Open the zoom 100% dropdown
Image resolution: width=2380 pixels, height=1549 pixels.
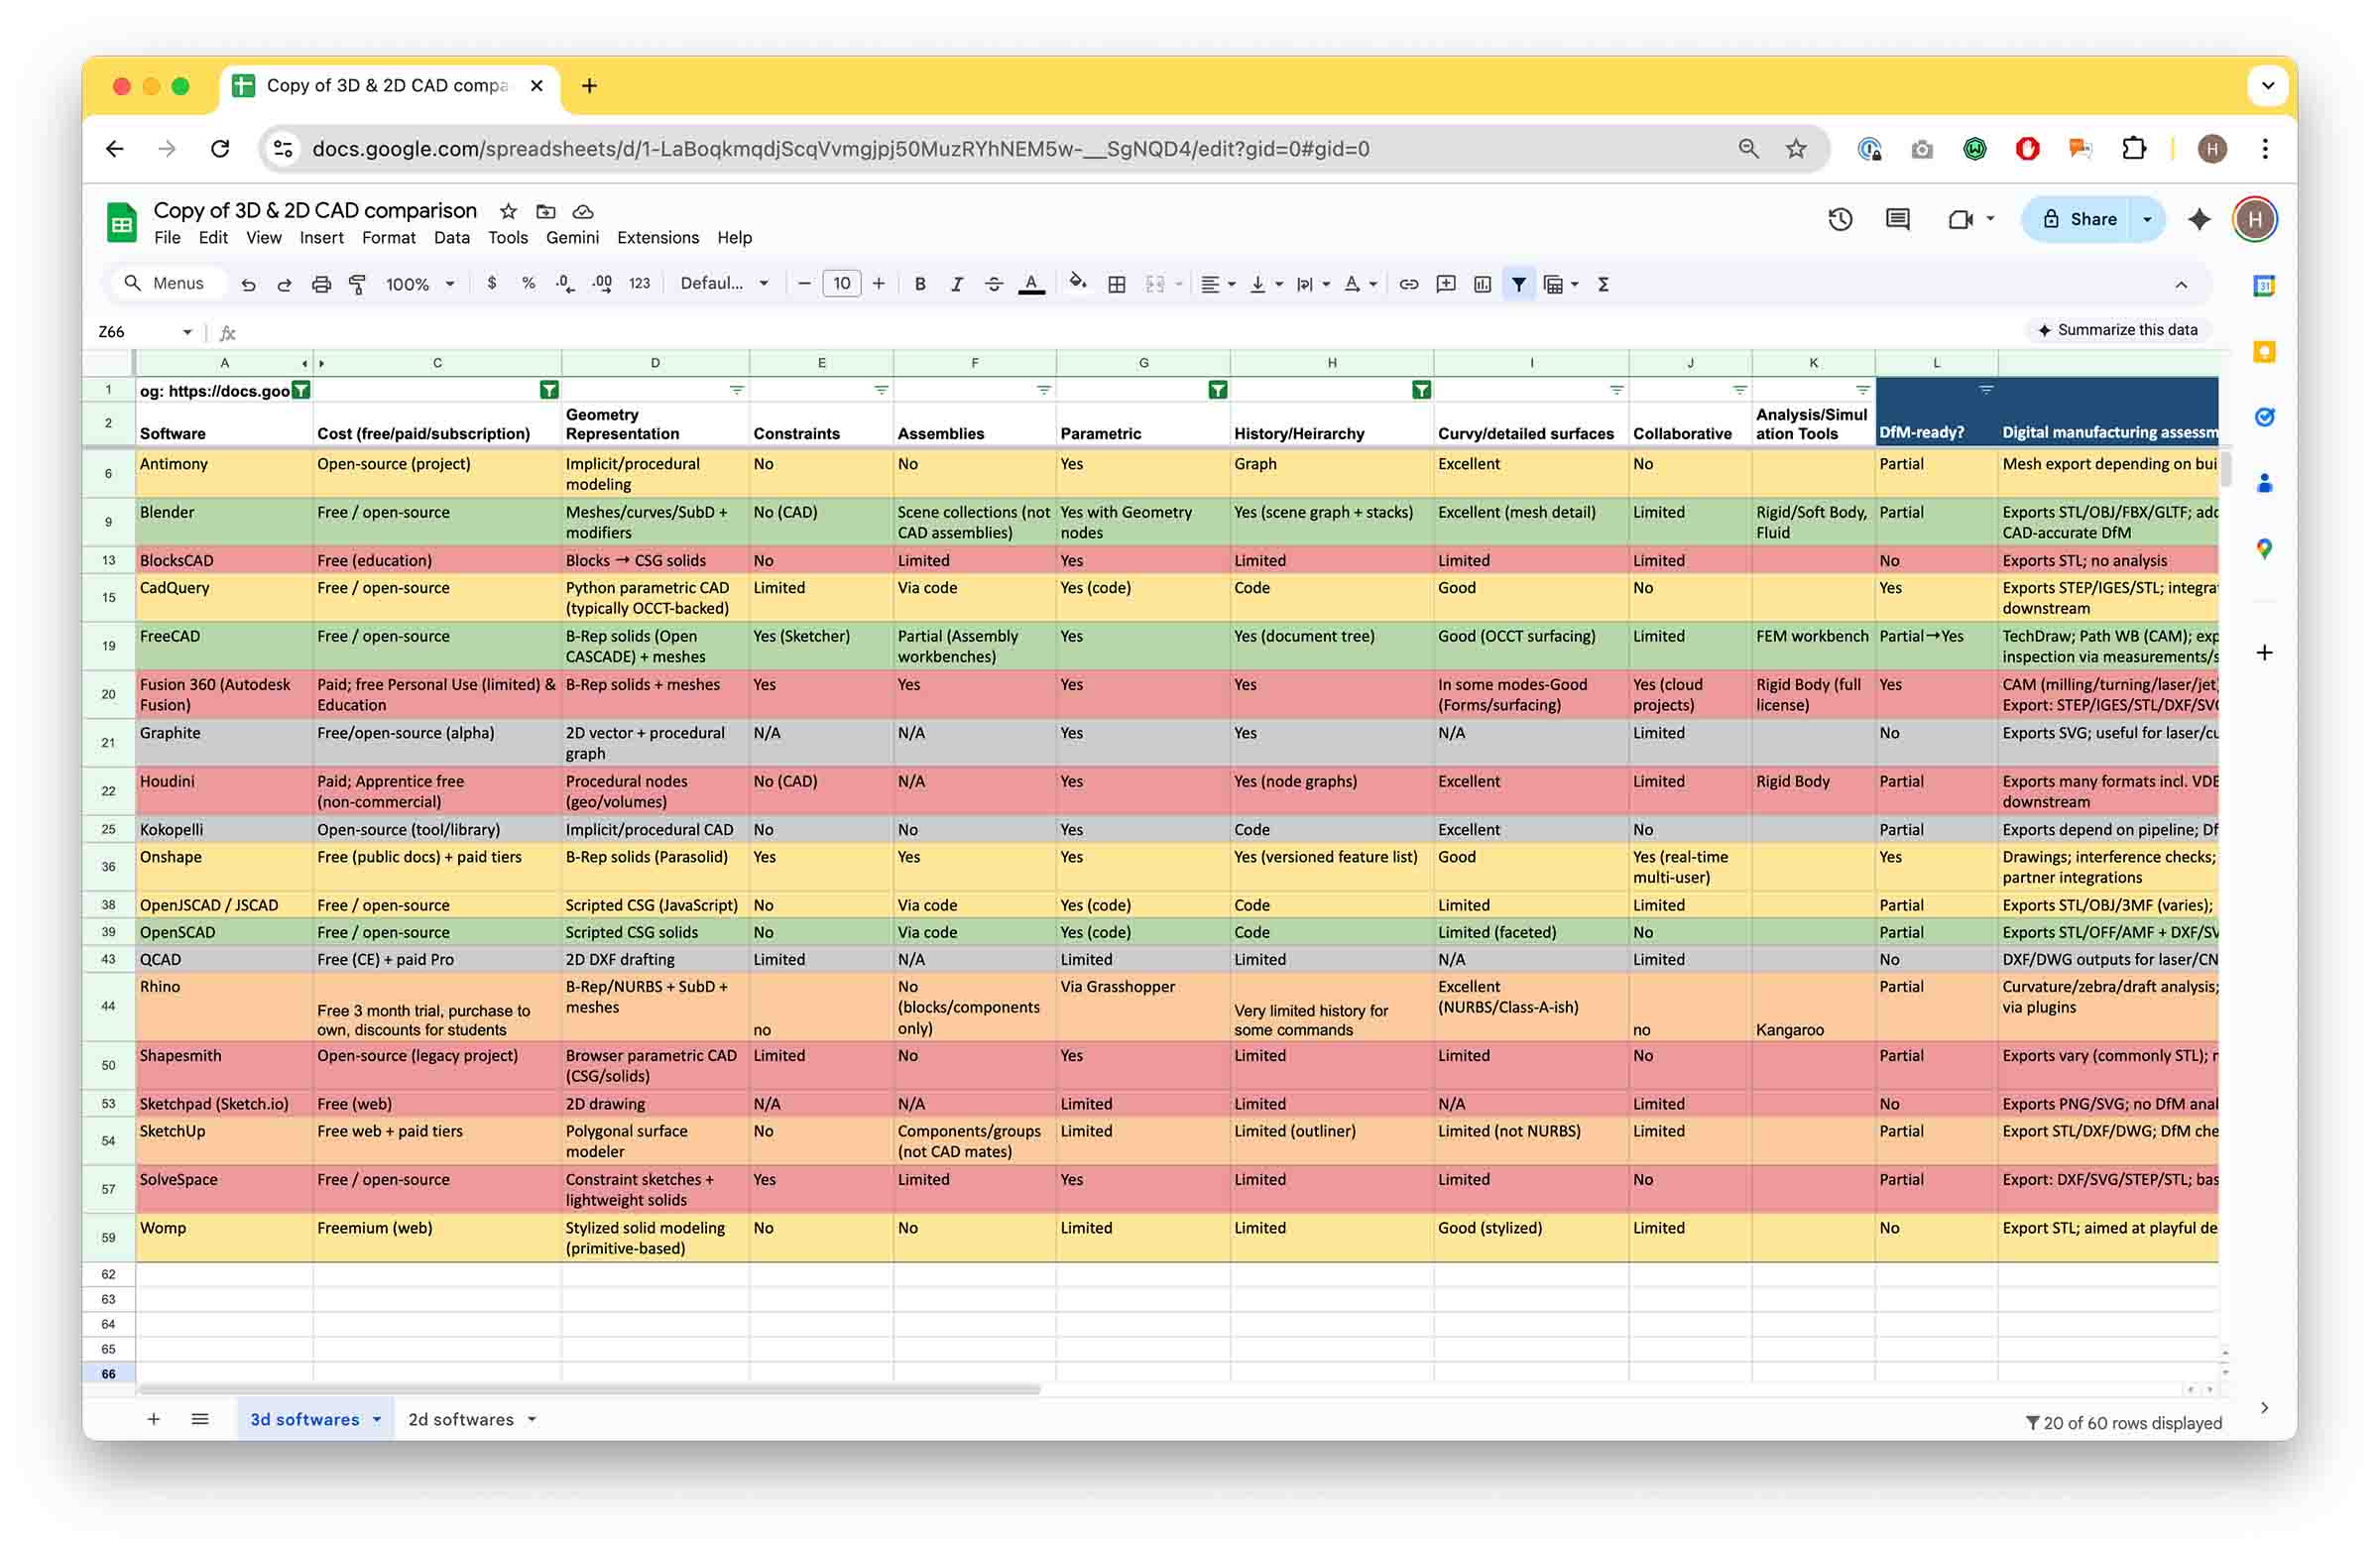point(420,284)
